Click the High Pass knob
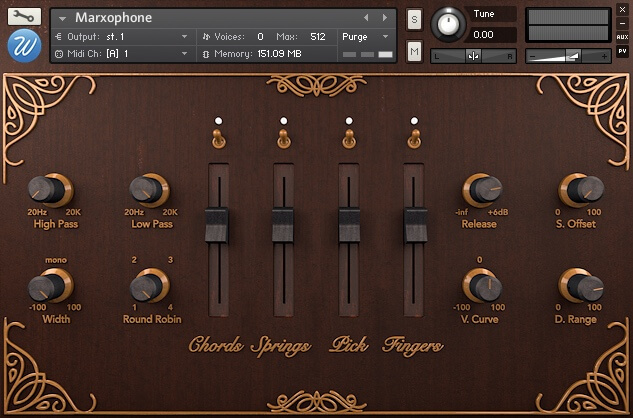The height and width of the screenshot is (418, 633). (50, 190)
